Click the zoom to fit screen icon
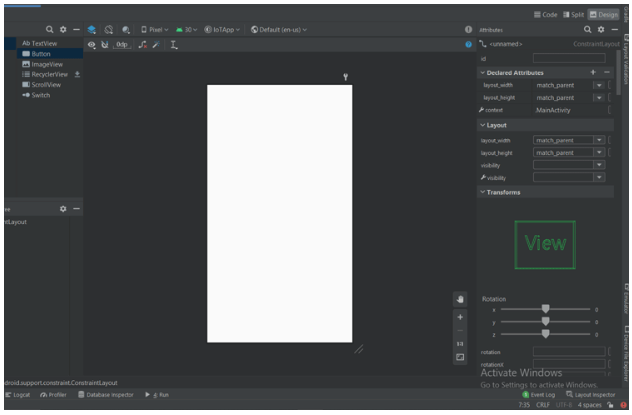This screenshot has width=632, height=415. pos(460,356)
